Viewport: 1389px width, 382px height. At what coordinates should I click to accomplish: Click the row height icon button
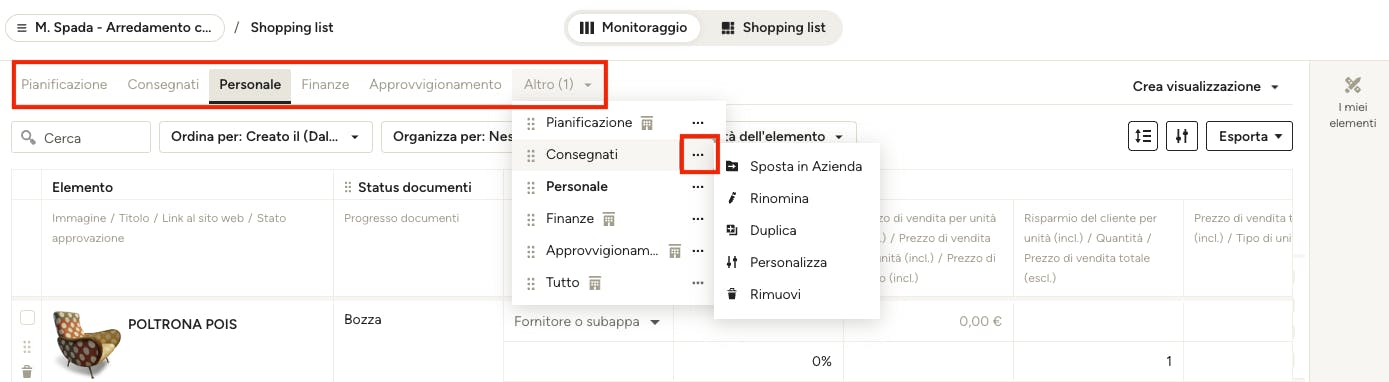pos(1142,136)
